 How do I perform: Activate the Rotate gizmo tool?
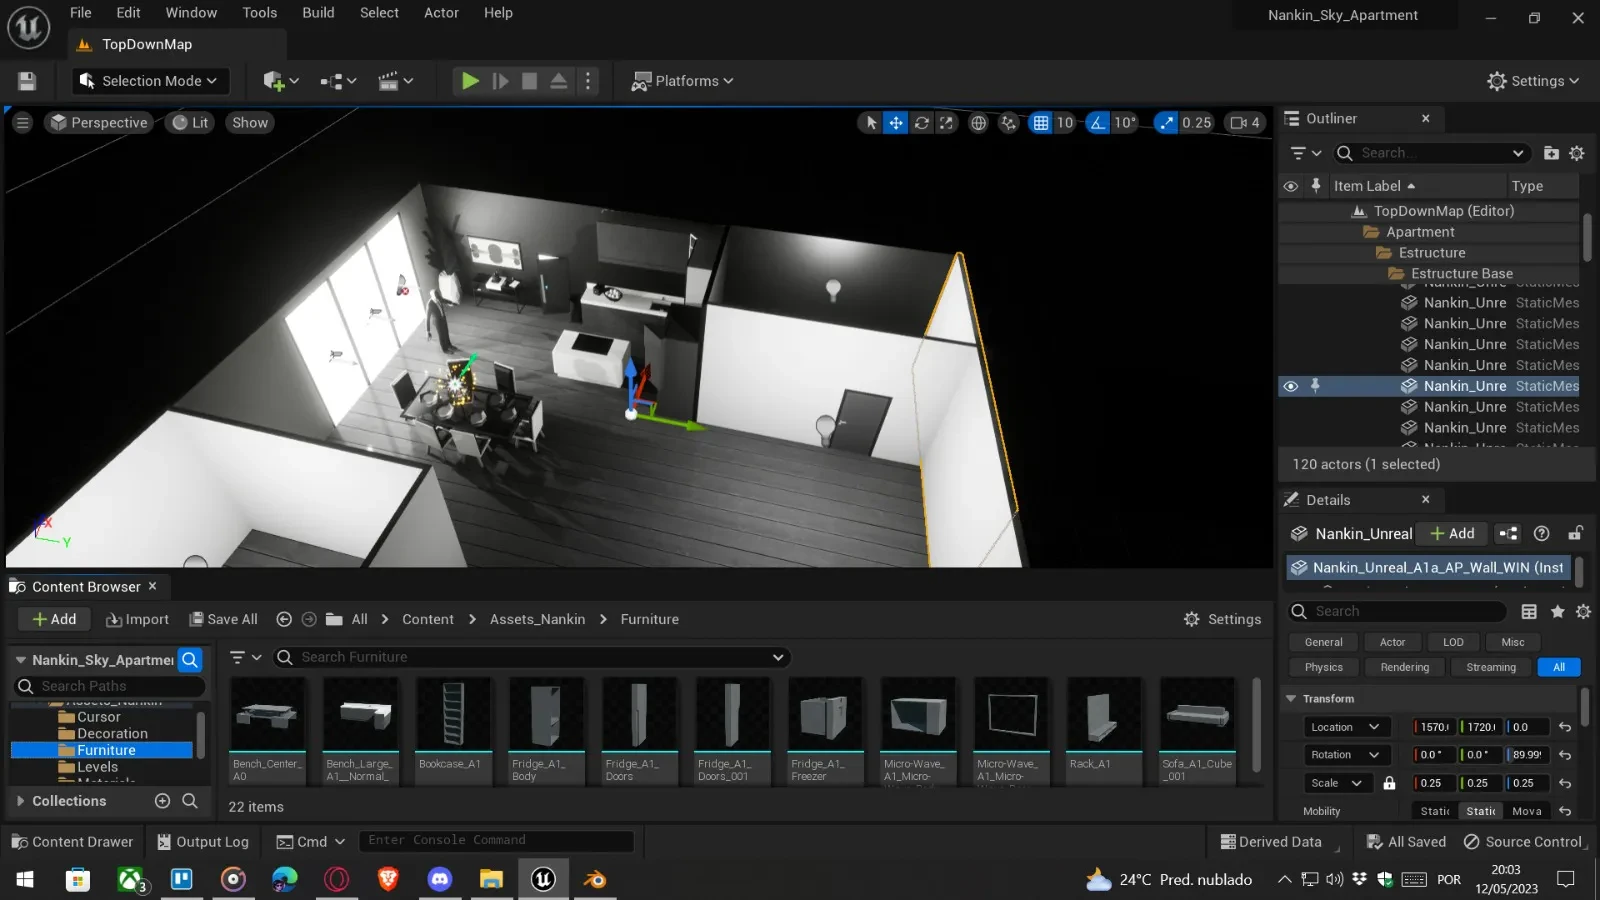click(x=921, y=123)
